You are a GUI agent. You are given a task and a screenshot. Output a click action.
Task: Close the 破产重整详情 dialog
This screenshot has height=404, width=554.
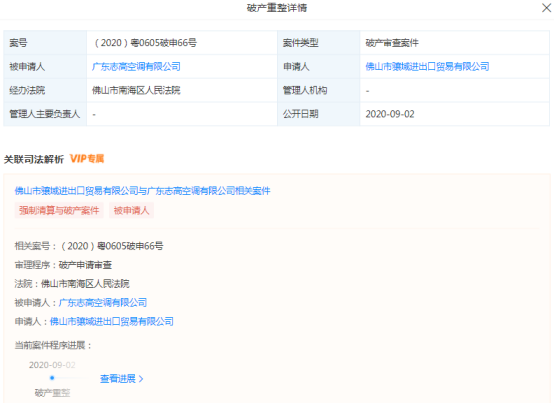[546, 8]
